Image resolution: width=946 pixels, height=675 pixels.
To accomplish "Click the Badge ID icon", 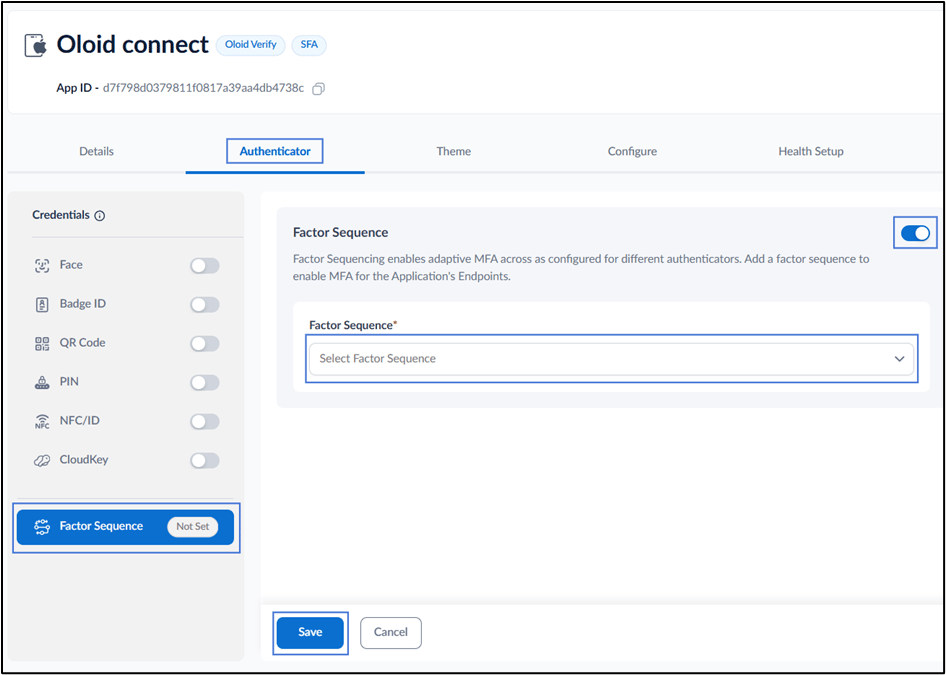I will pos(40,304).
